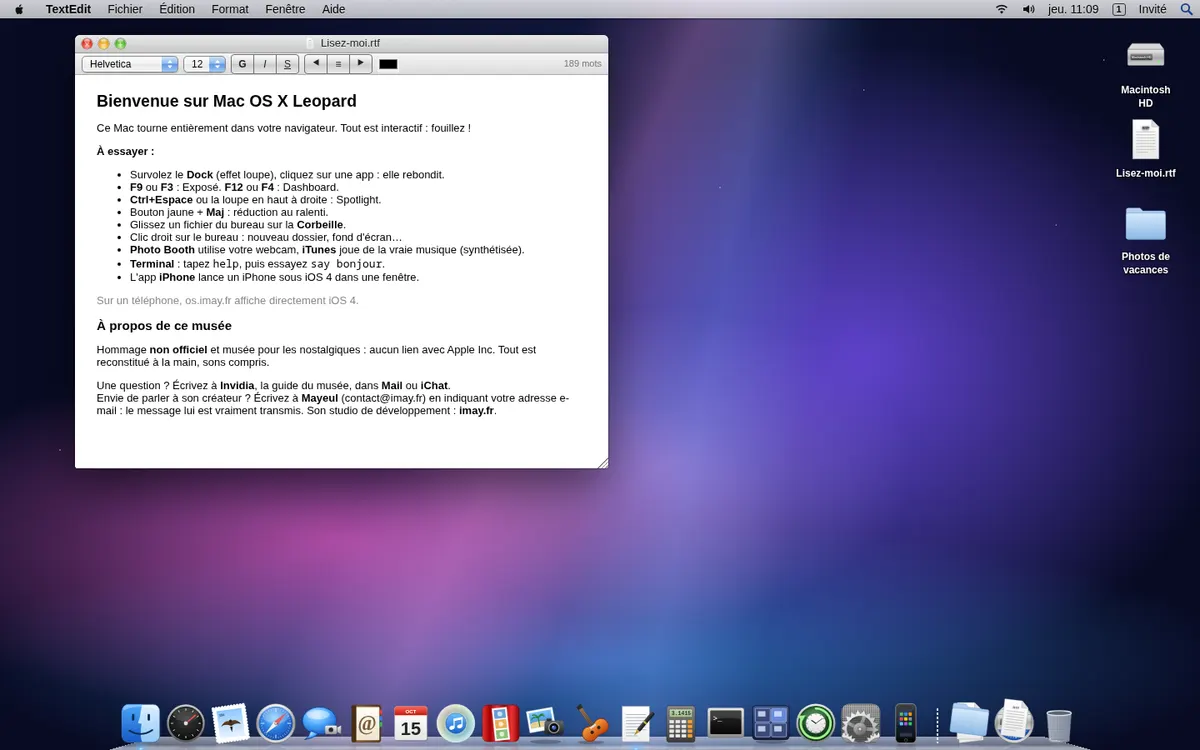Open iCal calendar showing 15
Image resolution: width=1200 pixels, height=750 pixels.
click(x=411, y=723)
